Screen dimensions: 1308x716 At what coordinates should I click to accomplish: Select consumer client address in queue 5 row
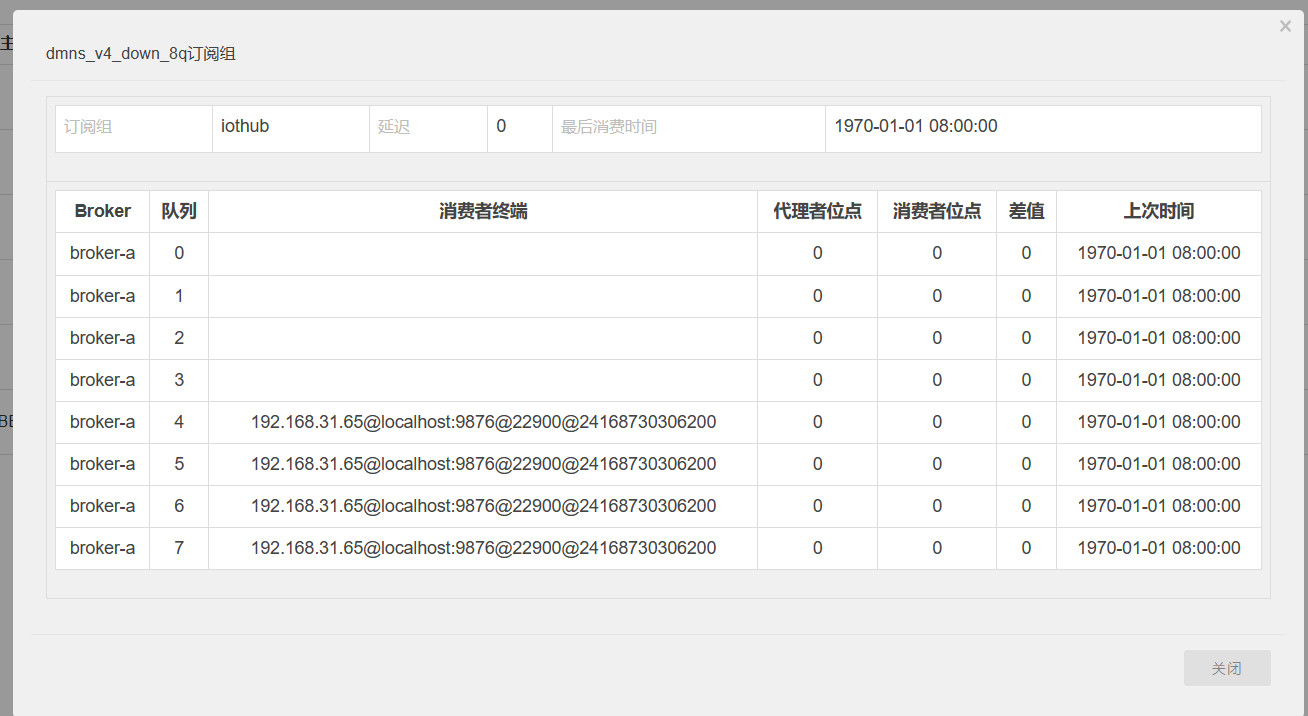(483, 464)
